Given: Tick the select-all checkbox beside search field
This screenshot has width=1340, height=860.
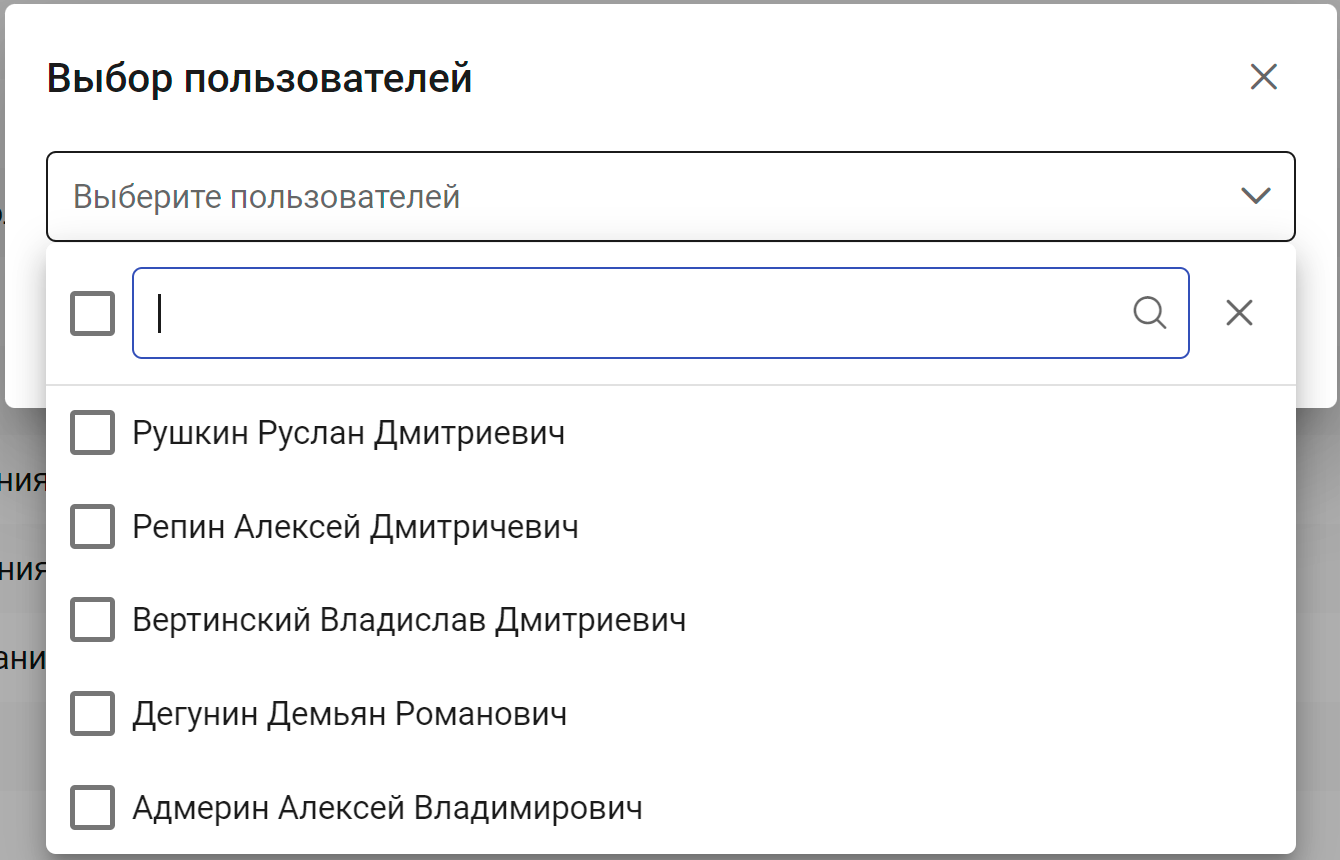Looking at the screenshot, I should [x=92, y=313].
